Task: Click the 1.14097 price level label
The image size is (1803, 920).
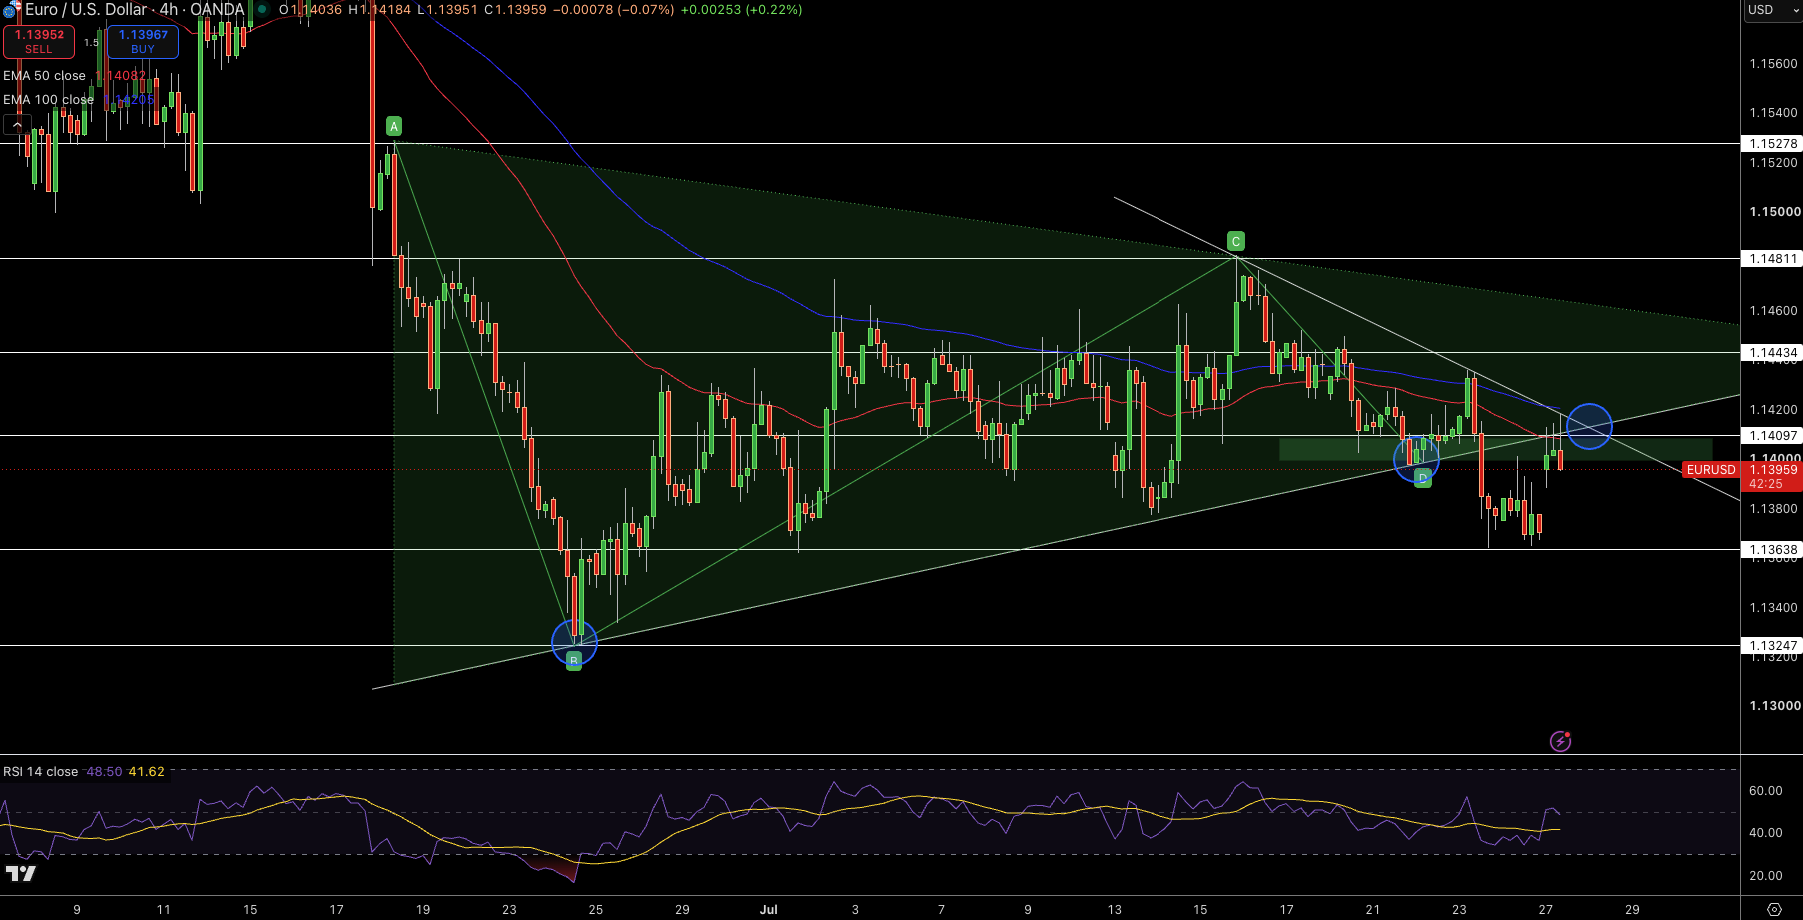Action: (x=1772, y=436)
